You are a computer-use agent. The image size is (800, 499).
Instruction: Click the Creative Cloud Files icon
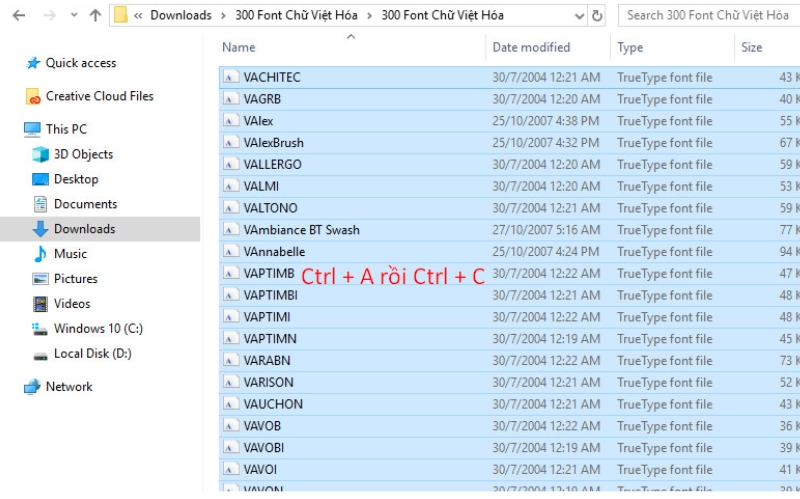[x=33, y=96]
